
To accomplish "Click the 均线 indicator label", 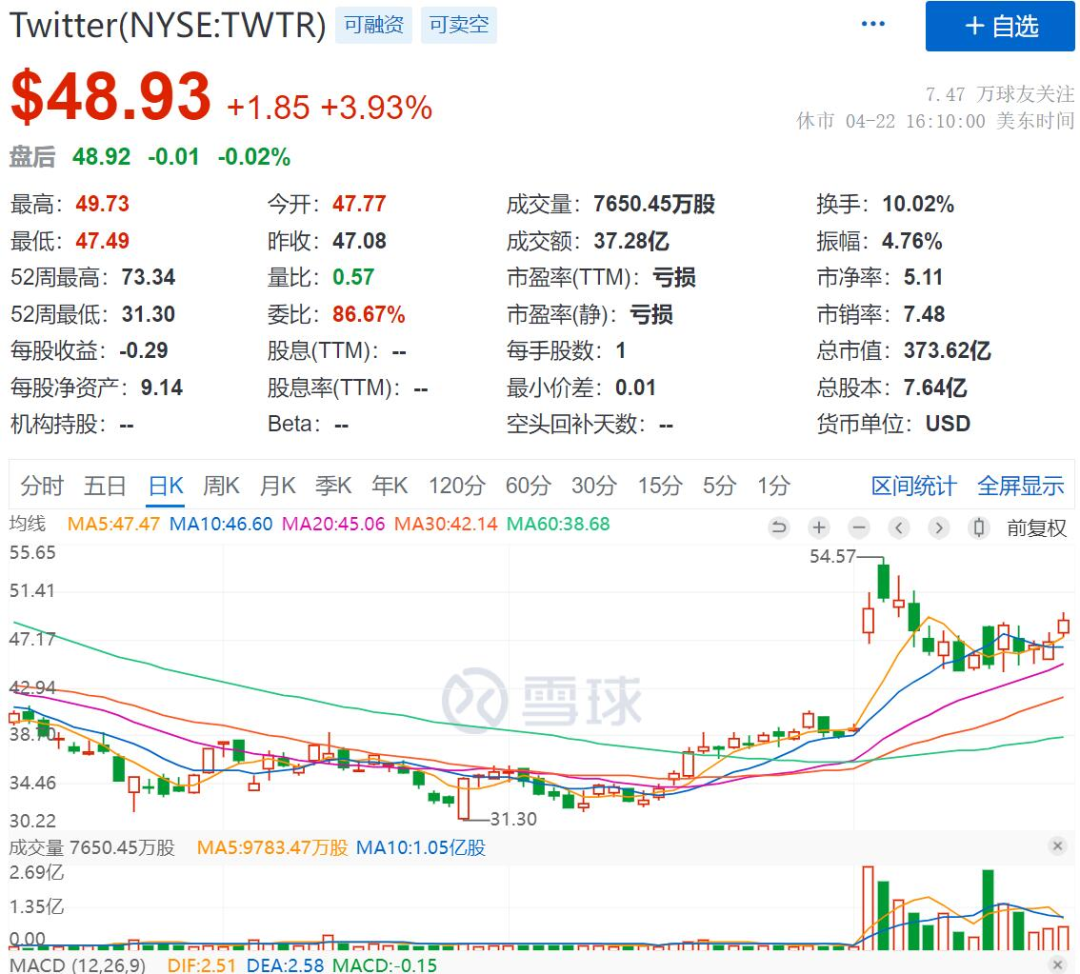I will pyautogui.click(x=28, y=524).
